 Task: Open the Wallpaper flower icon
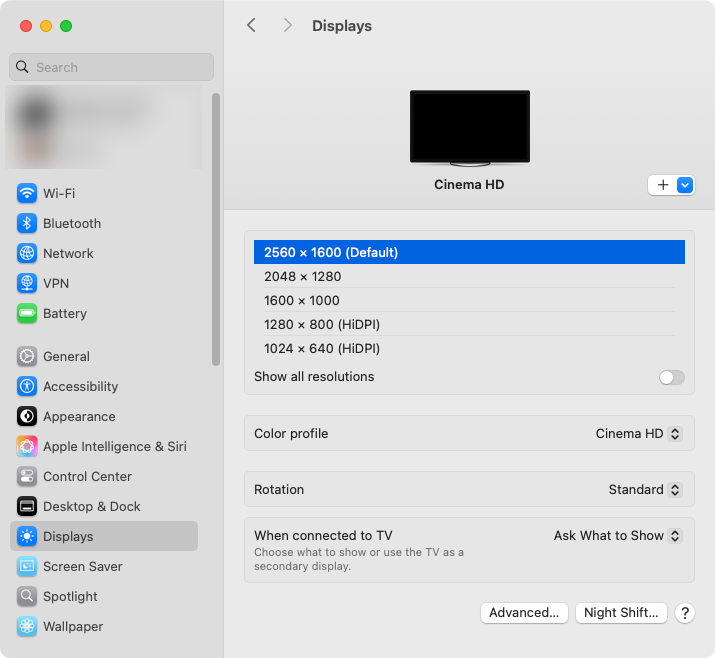pos(27,627)
